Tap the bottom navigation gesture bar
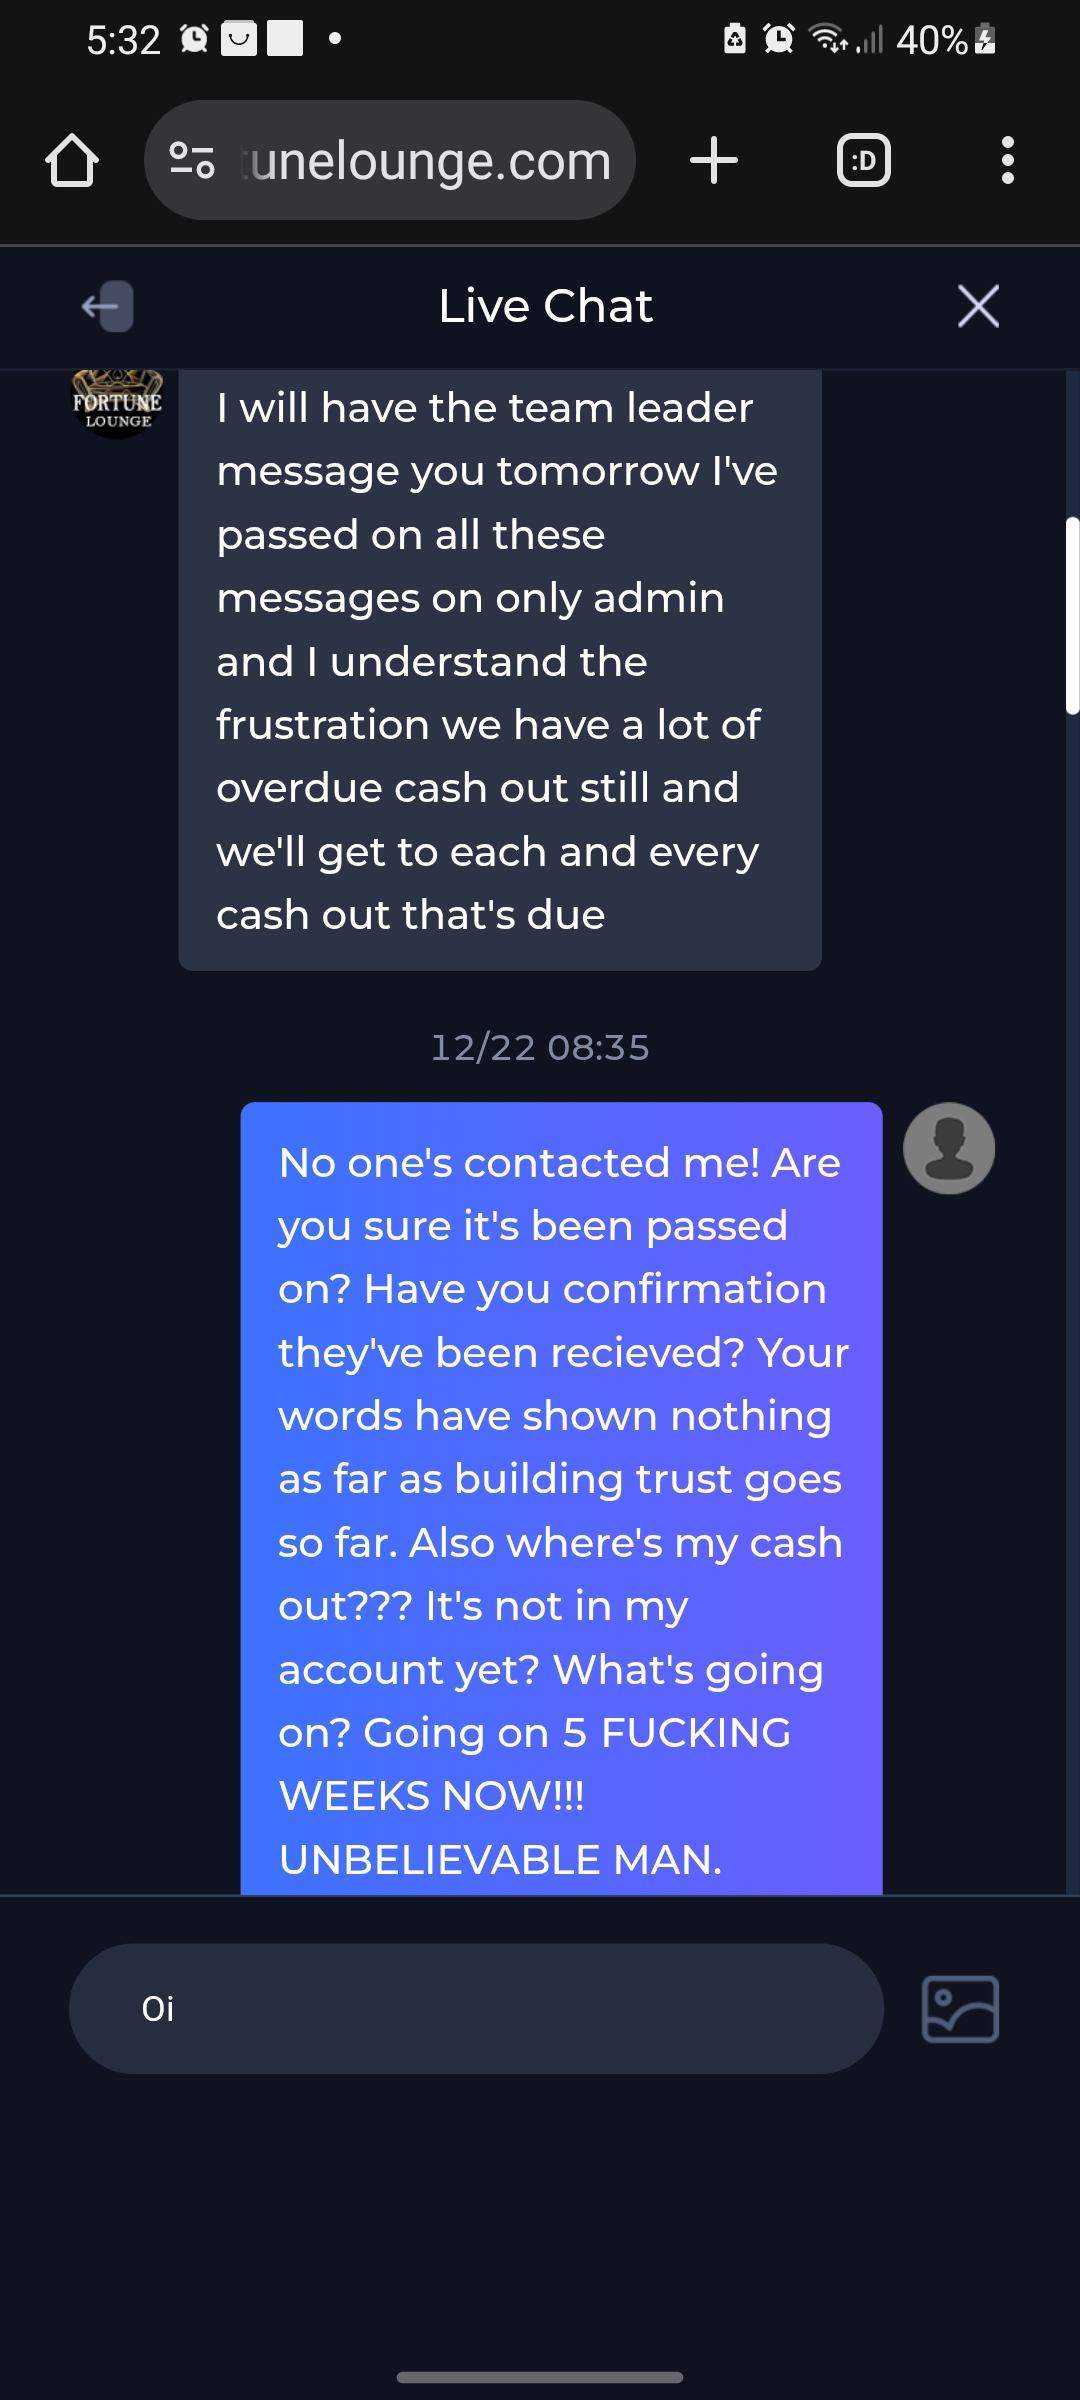The height and width of the screenshot is (2400, 1080). click(540, 2377)
